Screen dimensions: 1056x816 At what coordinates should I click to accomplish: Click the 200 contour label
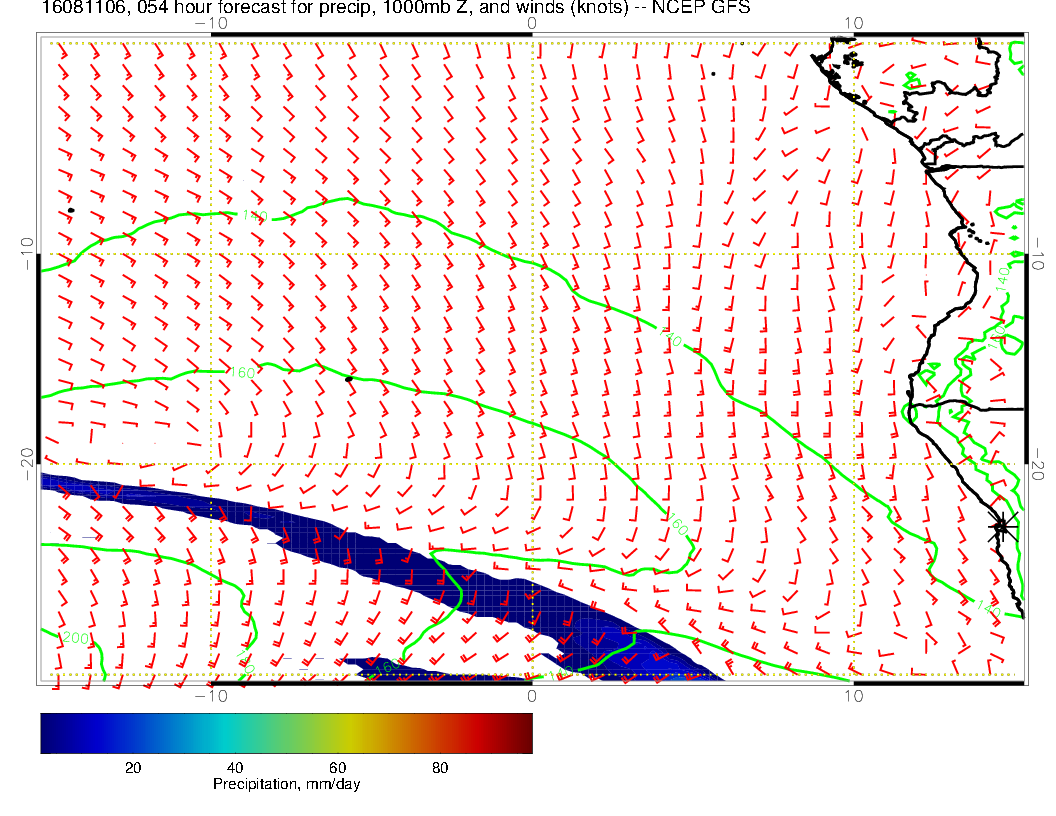point(75,638)
